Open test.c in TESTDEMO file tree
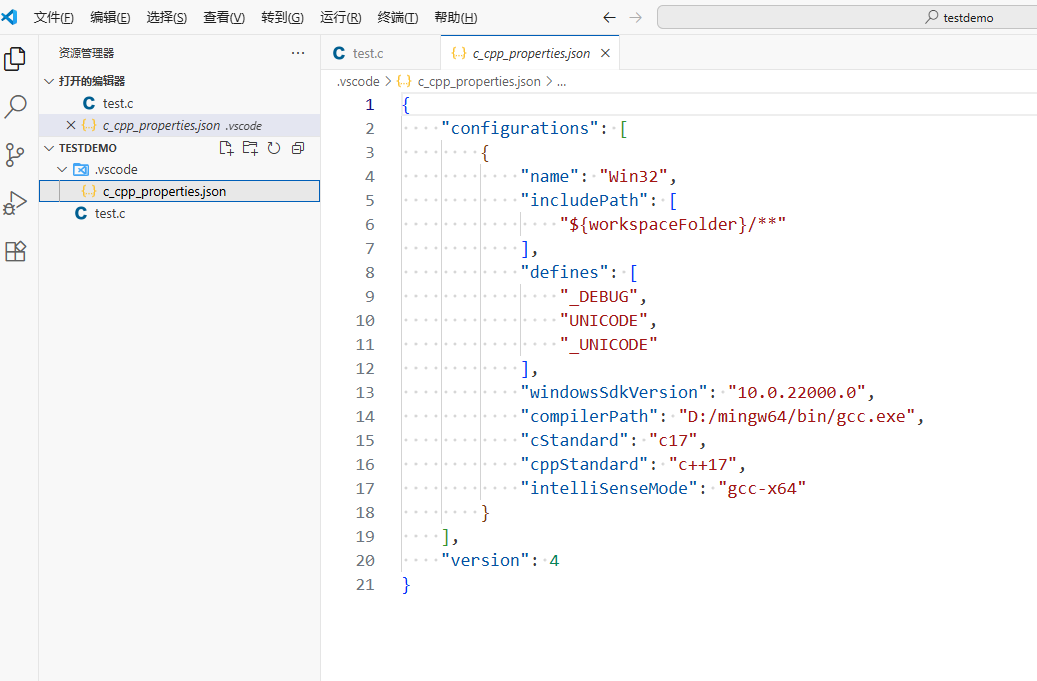 pyautogui.click(x=180, y=213)
